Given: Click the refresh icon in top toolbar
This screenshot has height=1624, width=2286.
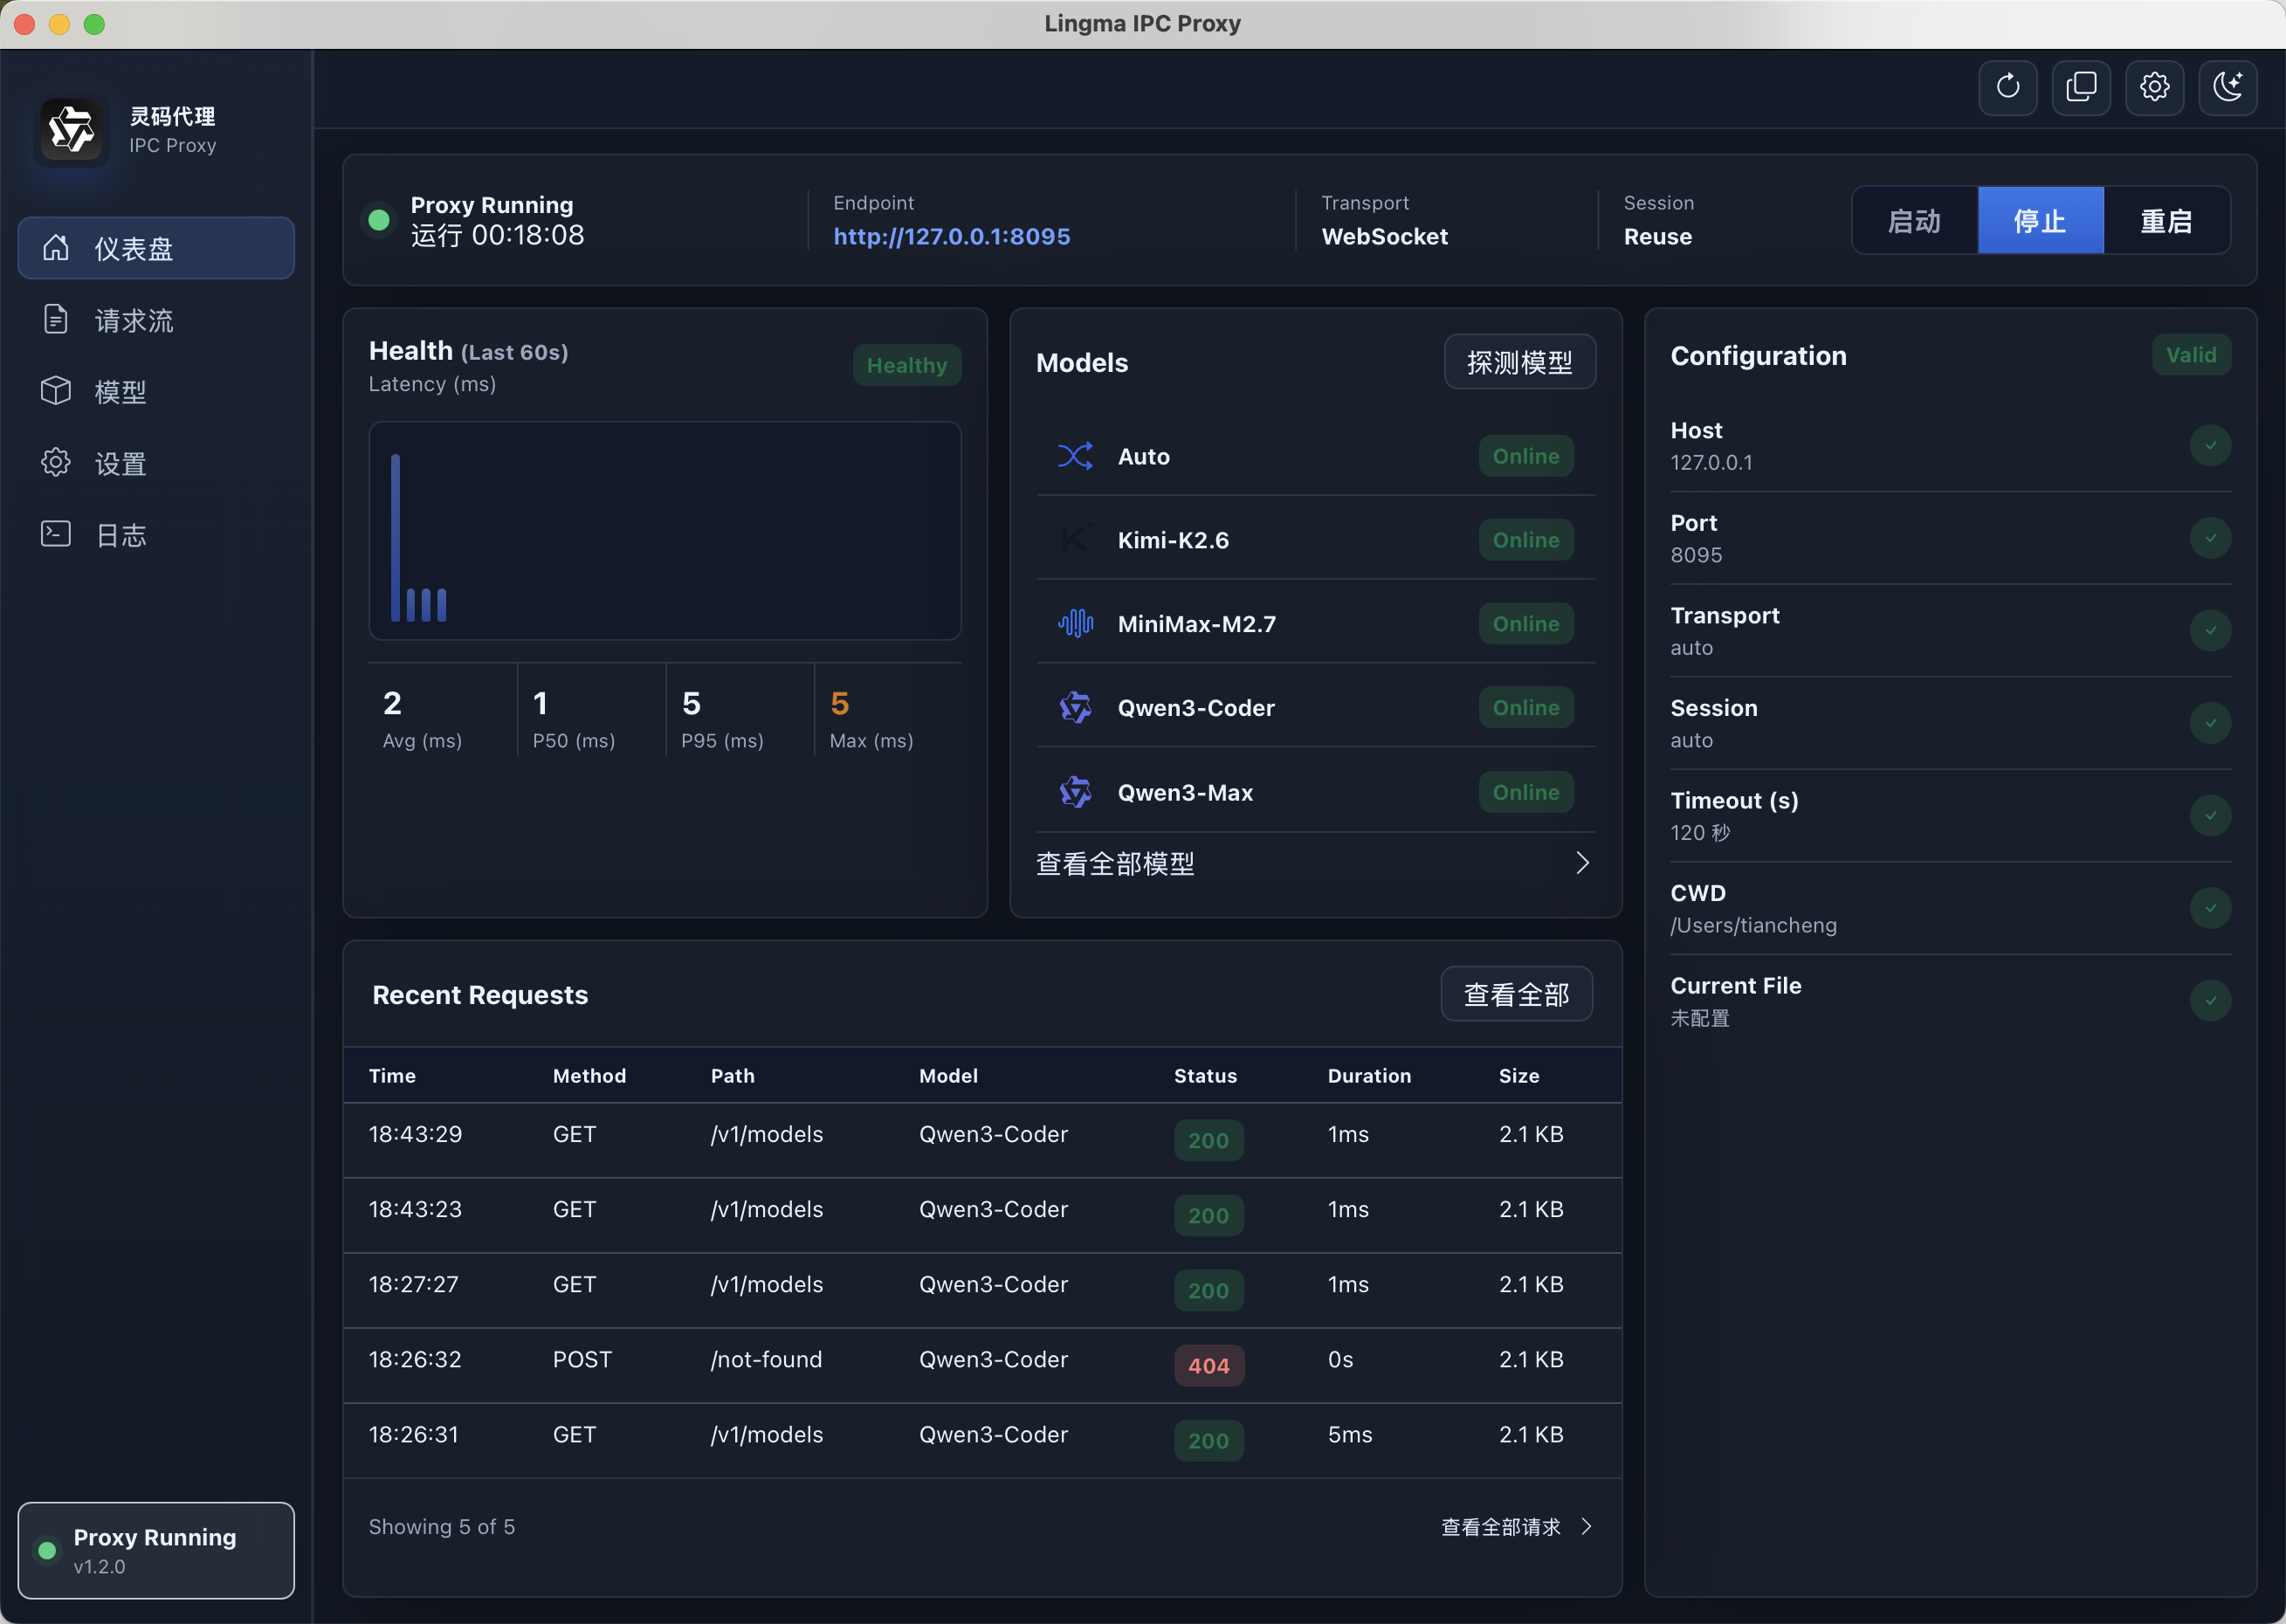Looking at the screenshot, I should coord(2007,87).
